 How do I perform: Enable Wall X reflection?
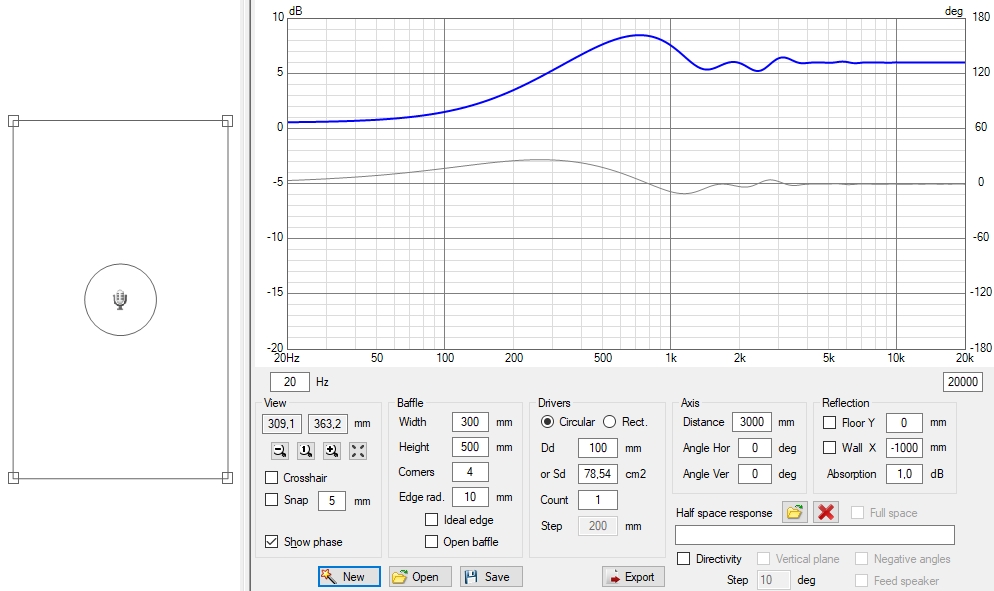tap(829, 448)
